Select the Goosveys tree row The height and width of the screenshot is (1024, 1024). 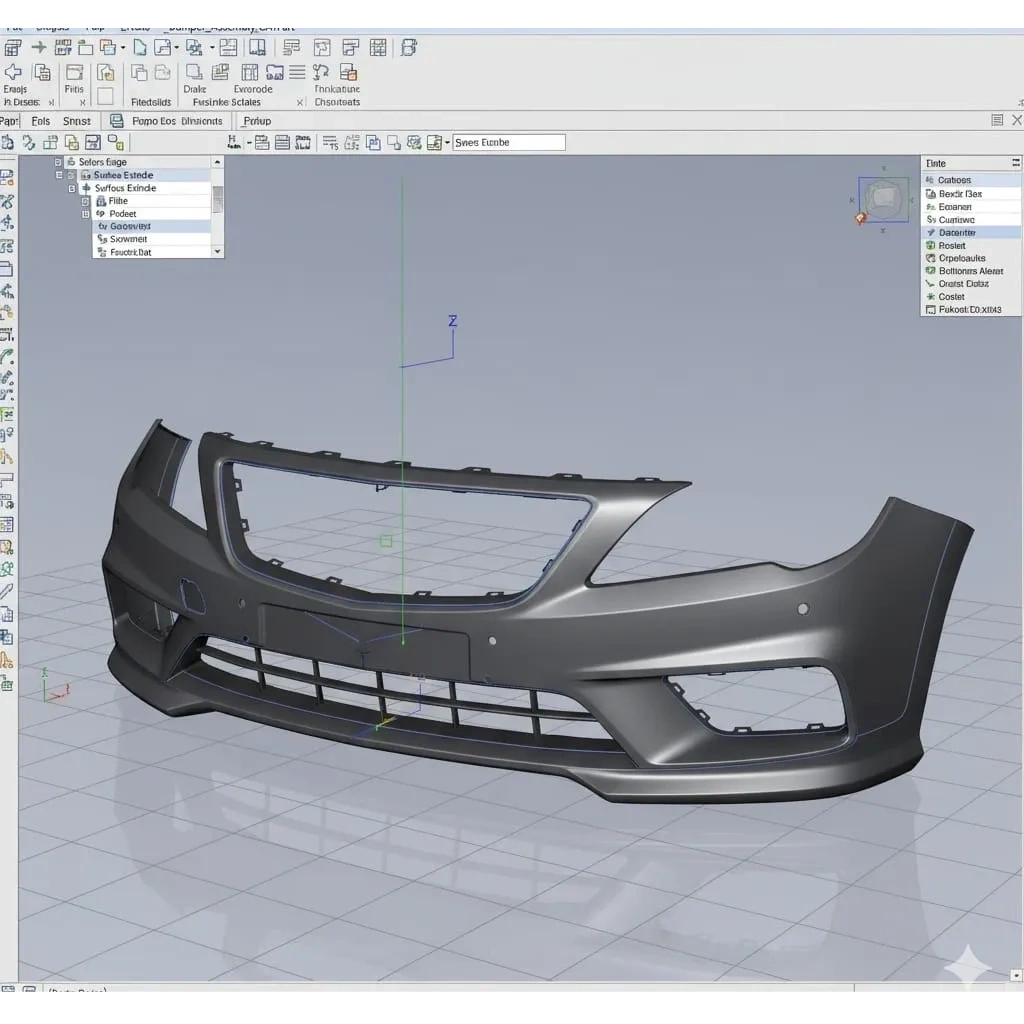(152, 226)
